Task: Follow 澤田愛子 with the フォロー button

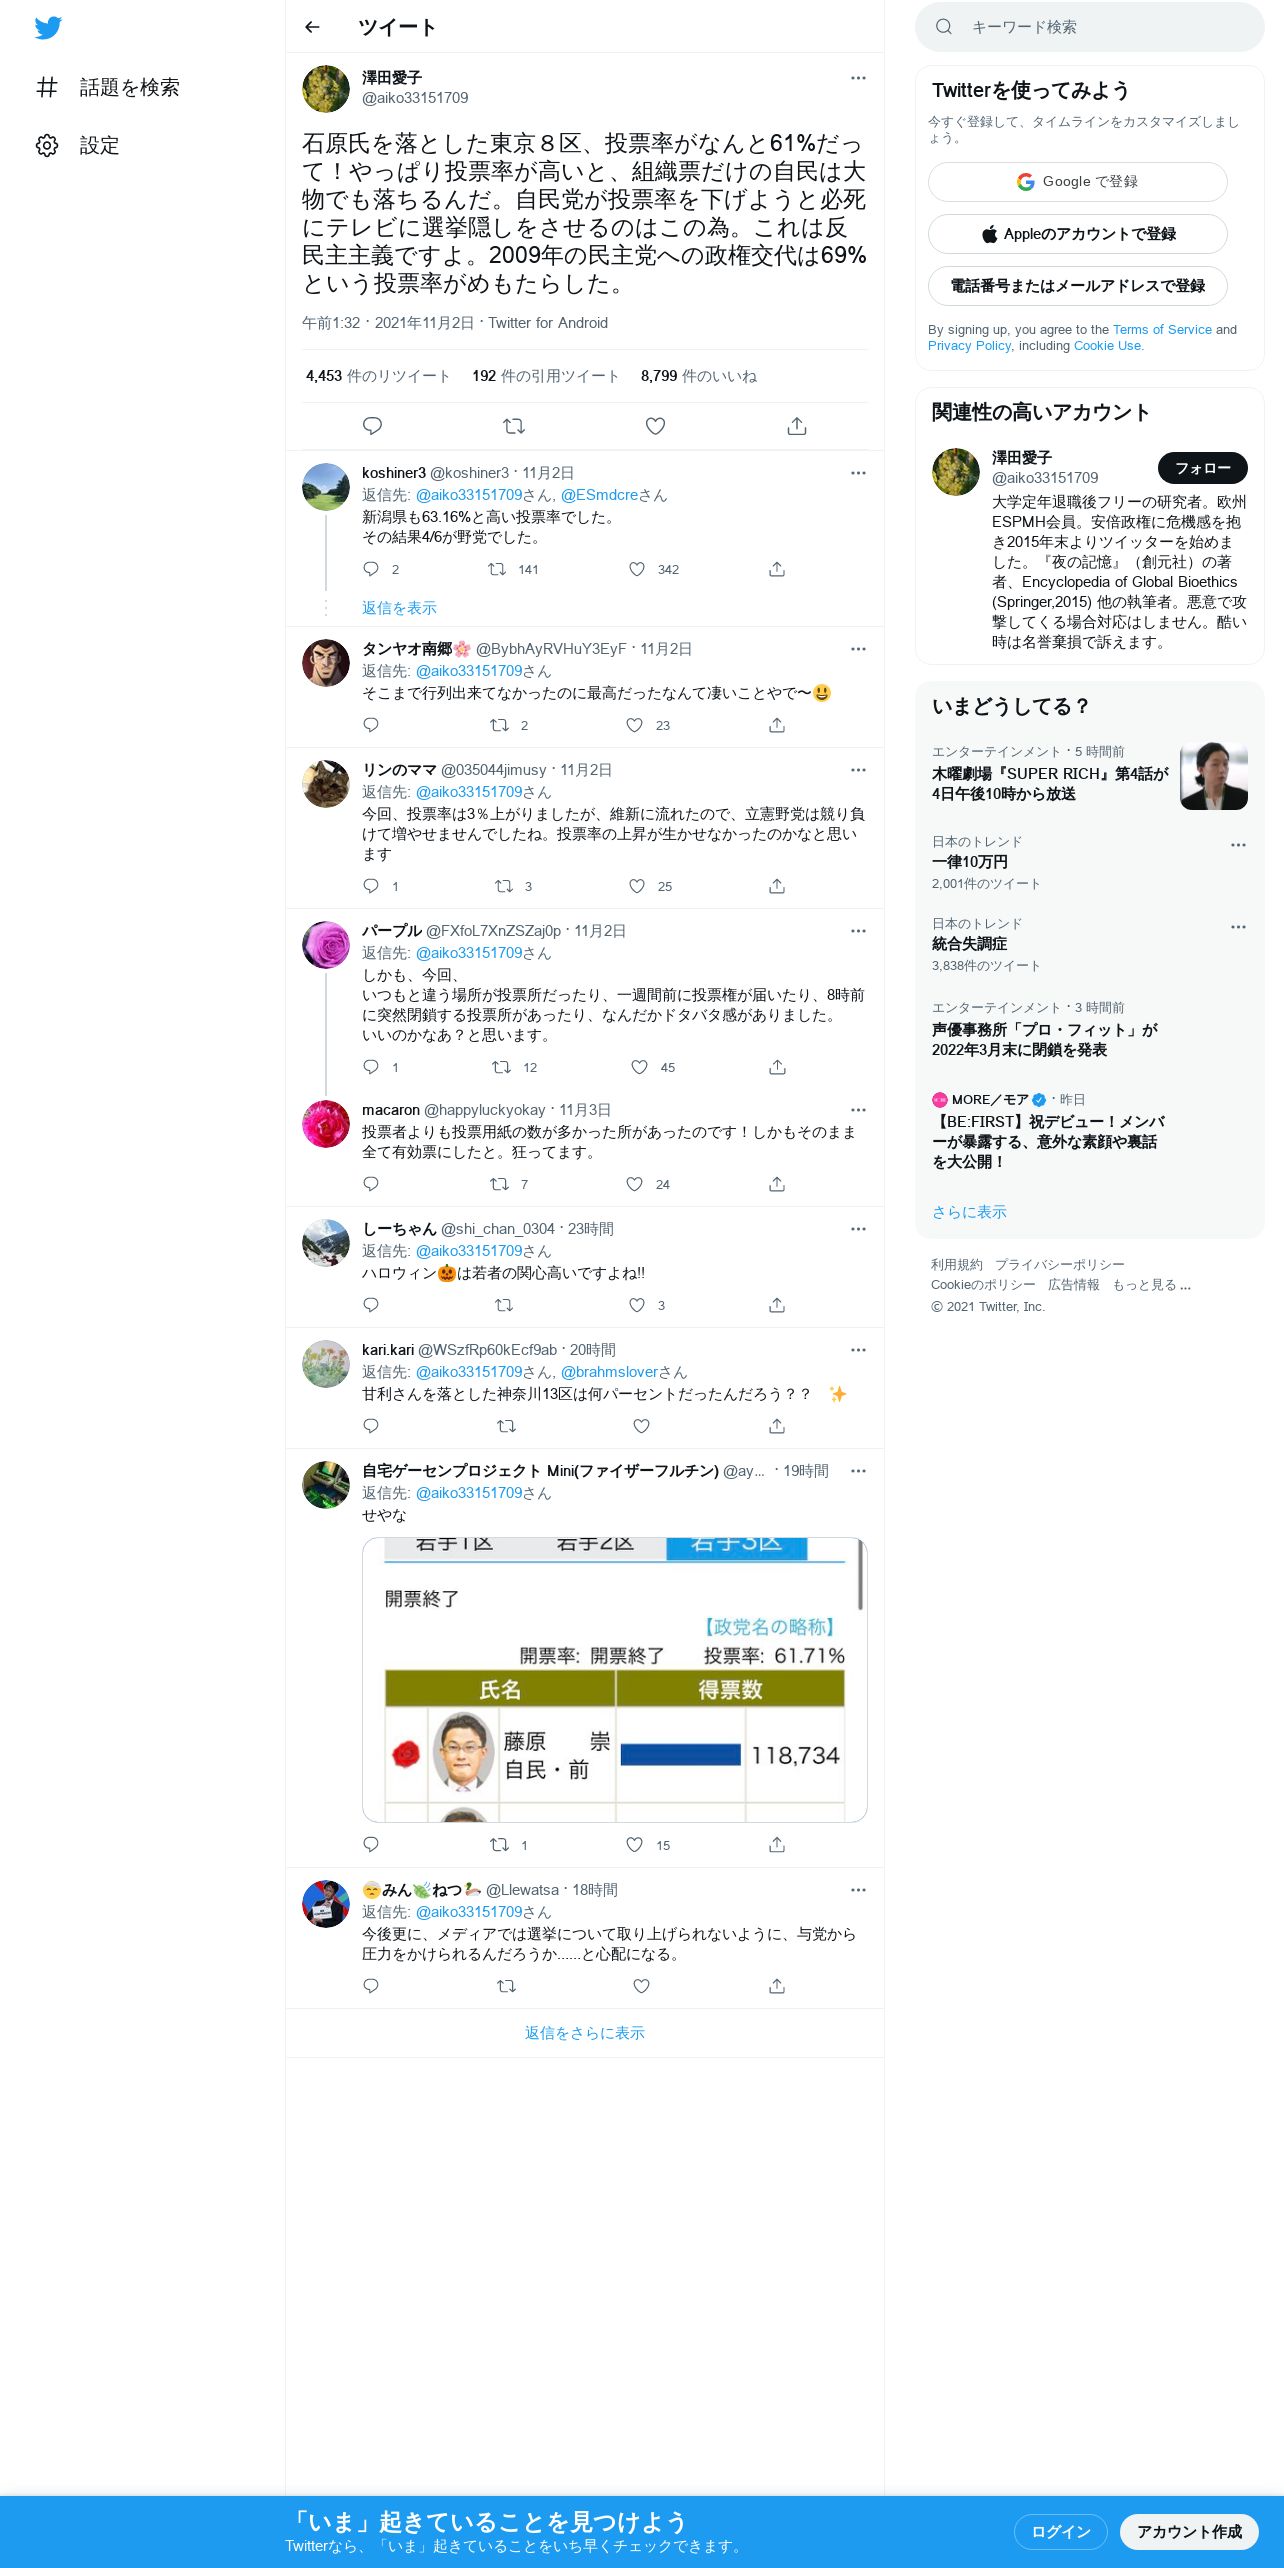Action: tap(1202, 467)
